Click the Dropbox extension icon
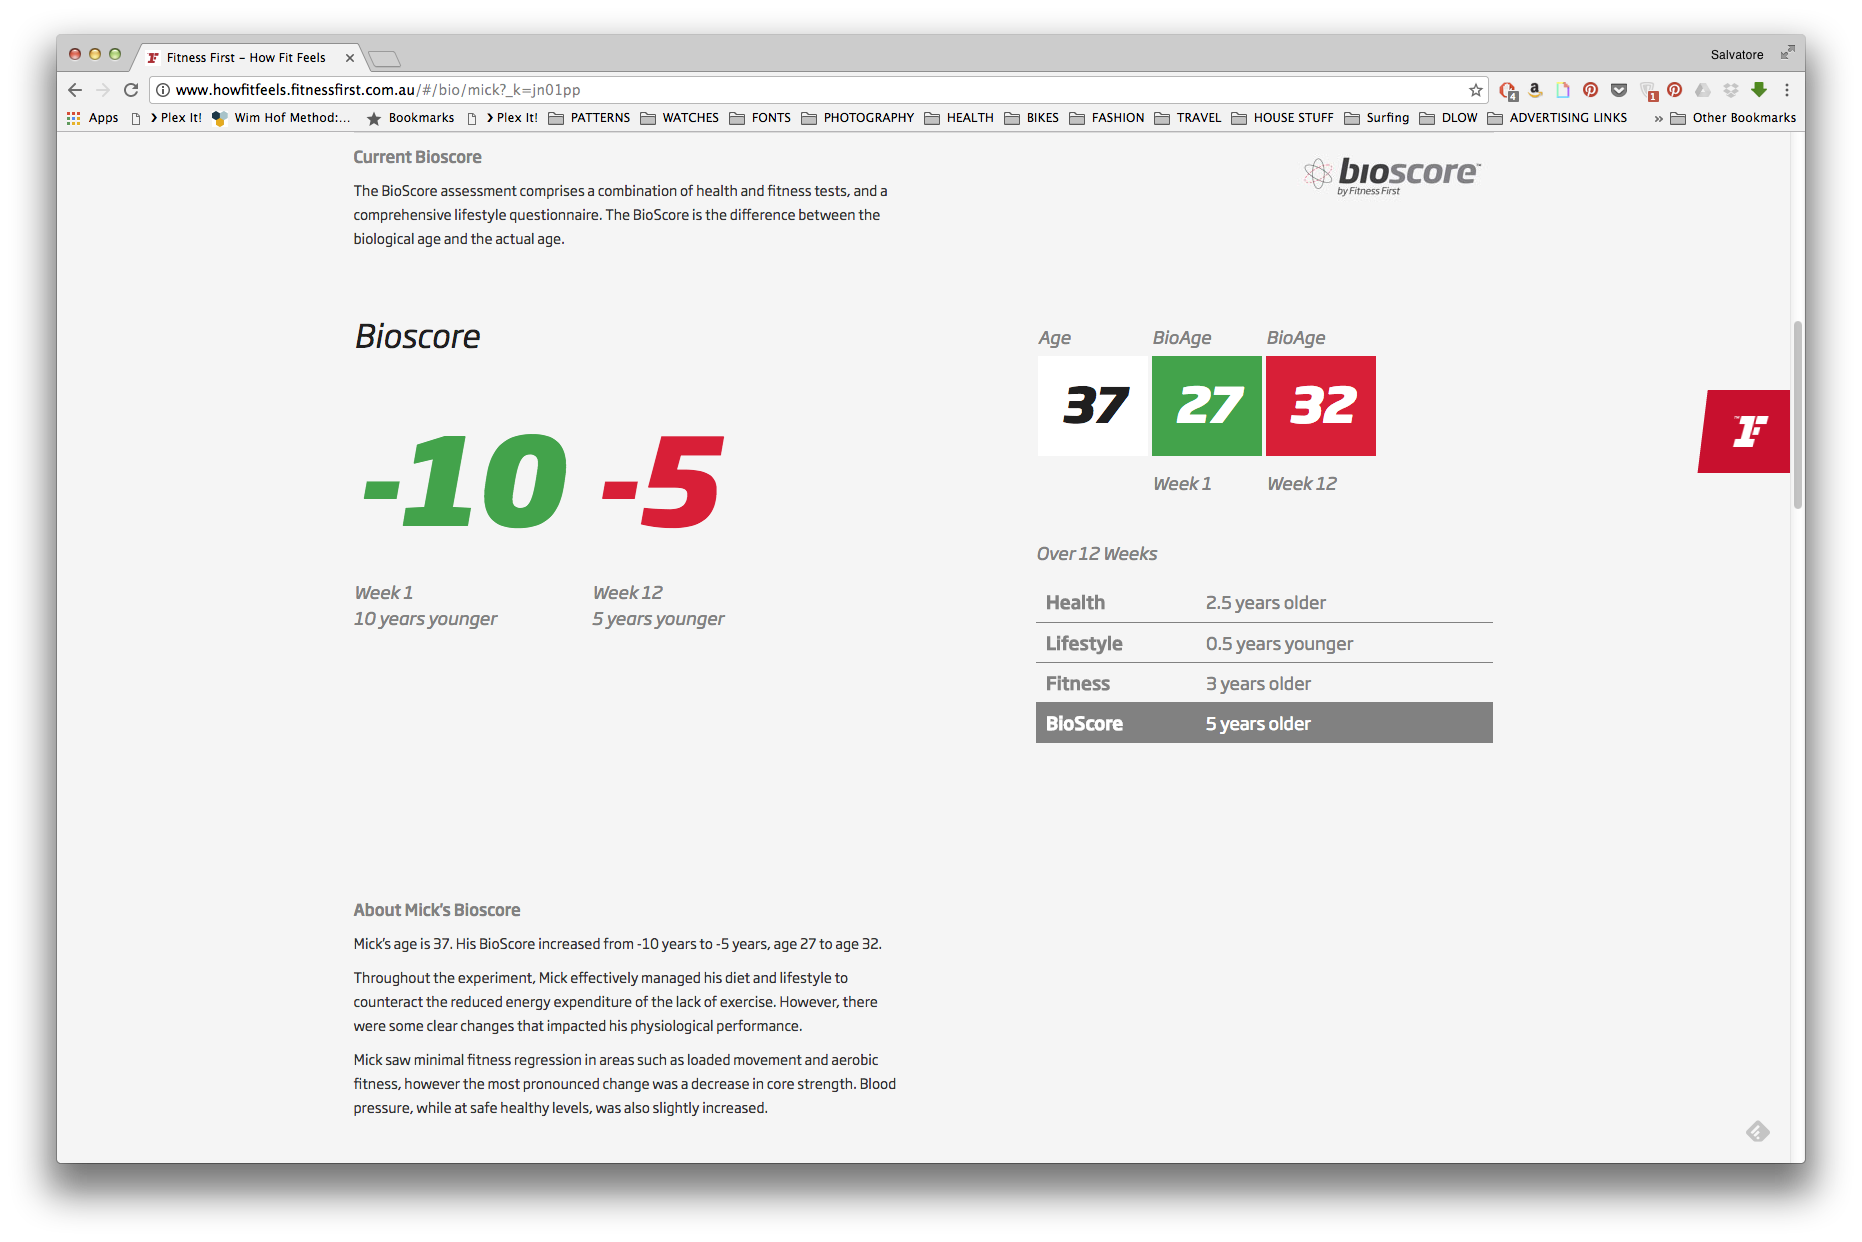1862x1242 pixels. [x=1731, y=90]
